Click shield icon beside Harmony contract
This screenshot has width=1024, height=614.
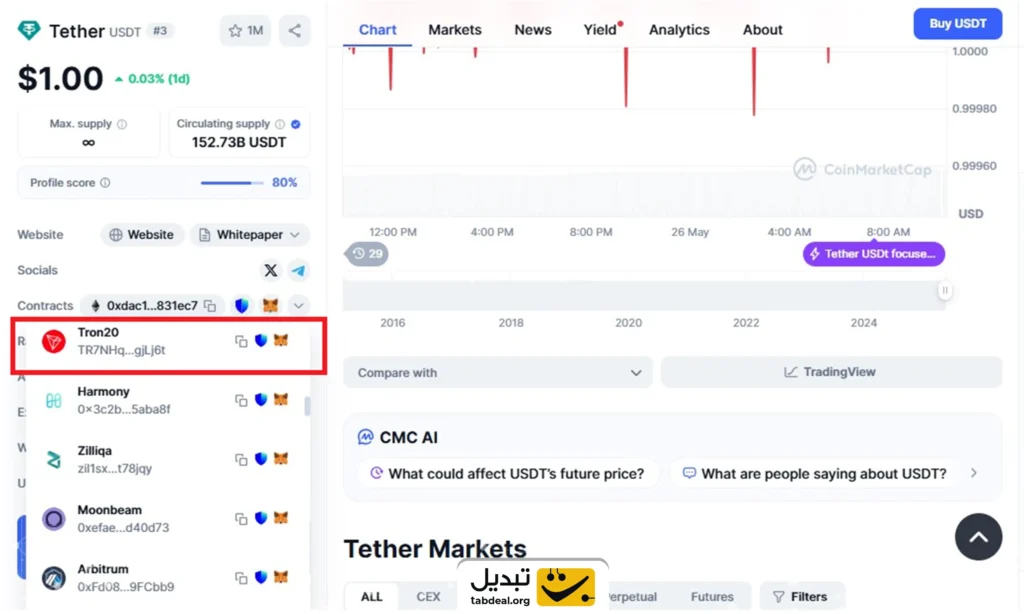coord(261,400)
